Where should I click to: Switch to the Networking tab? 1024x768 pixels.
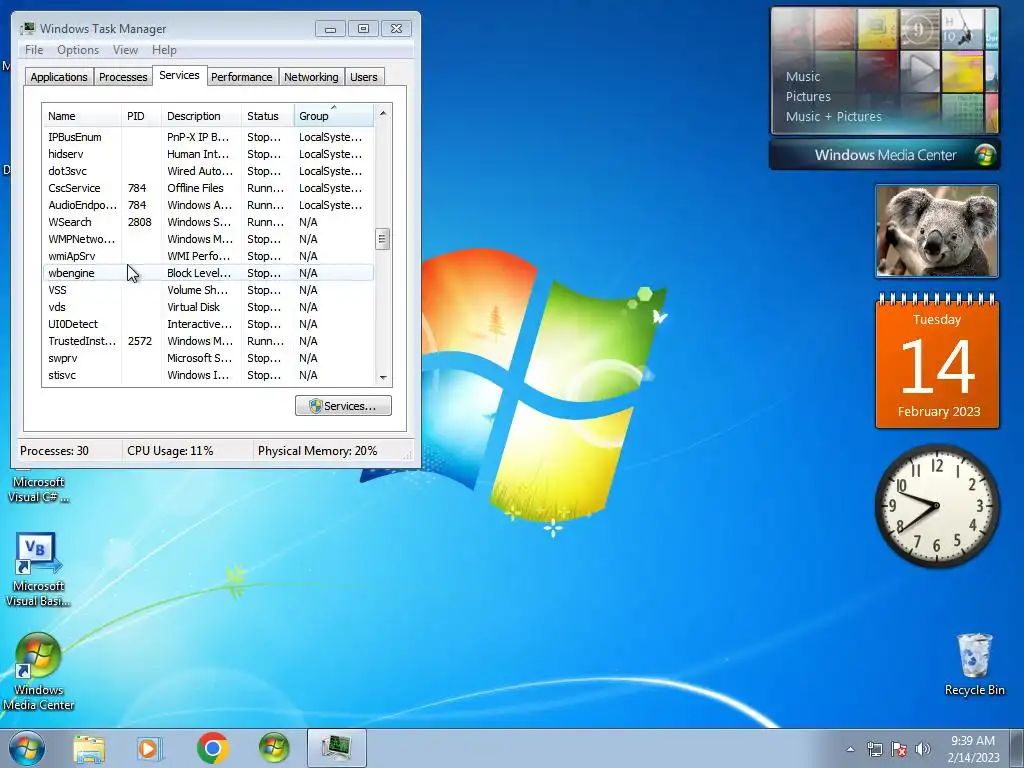coord(311,77)
